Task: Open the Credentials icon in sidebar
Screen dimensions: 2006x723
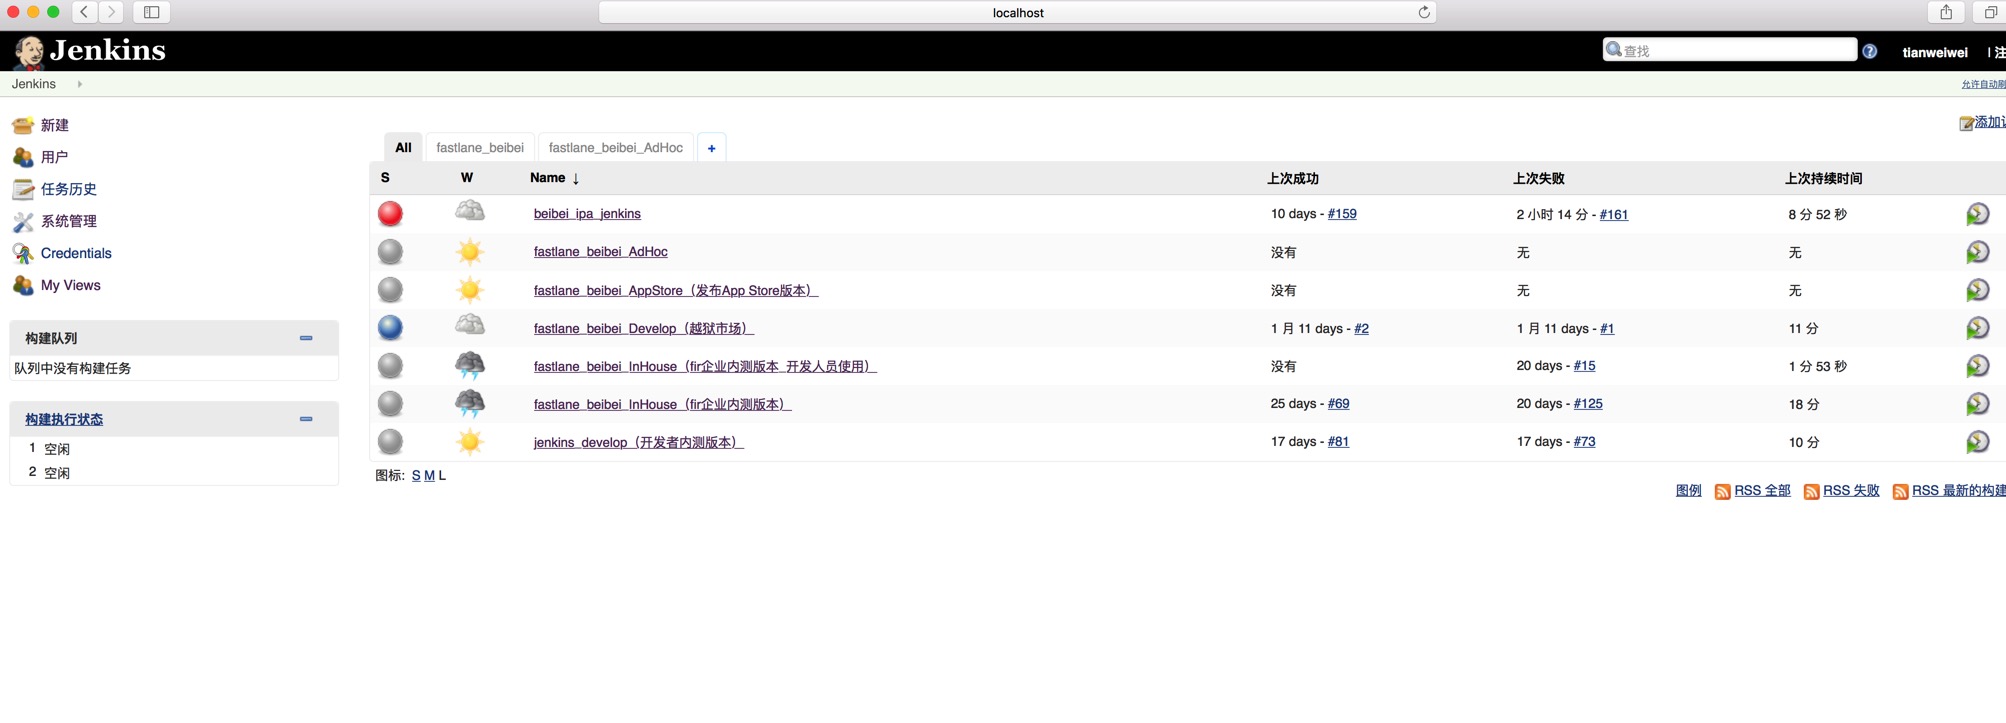Action: click(23, 253)
